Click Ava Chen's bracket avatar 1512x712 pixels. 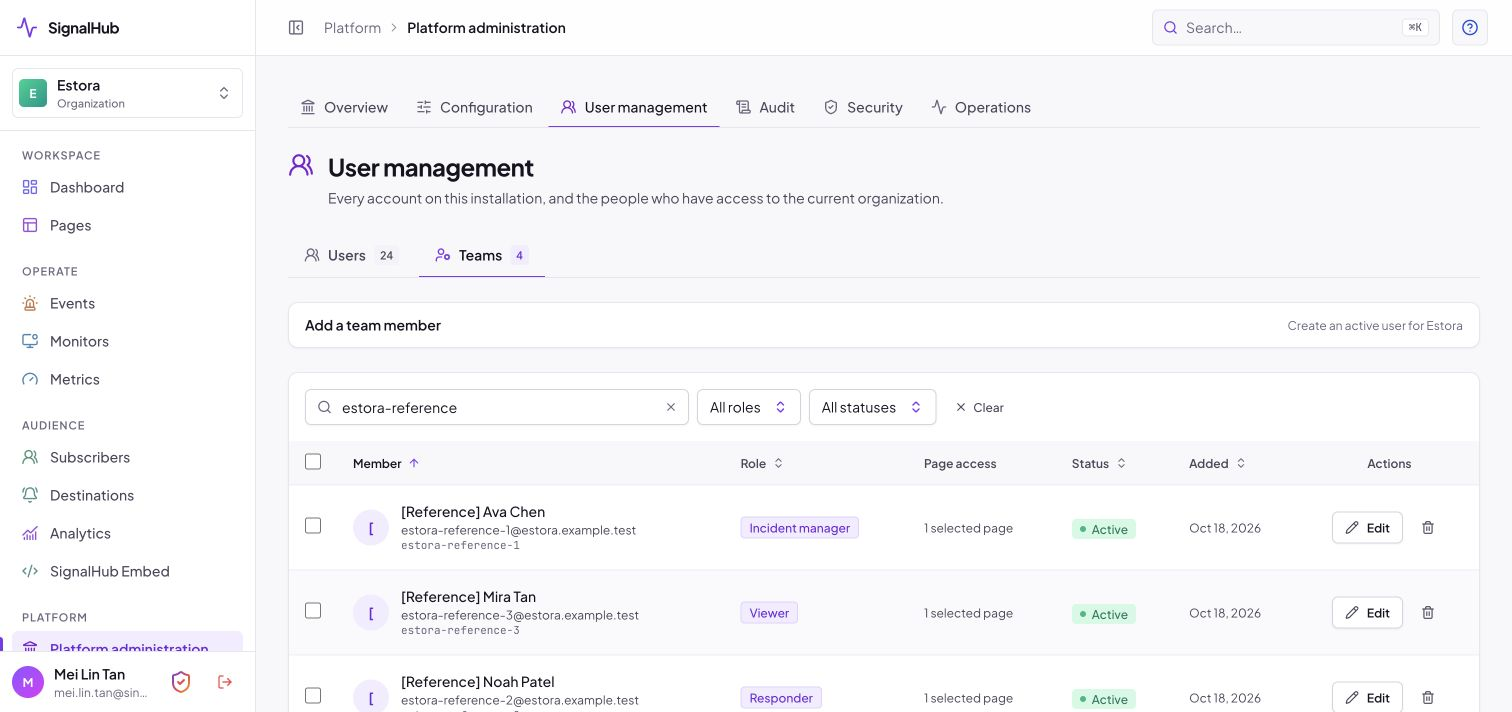pyautogui.click(x=371, y=527)
